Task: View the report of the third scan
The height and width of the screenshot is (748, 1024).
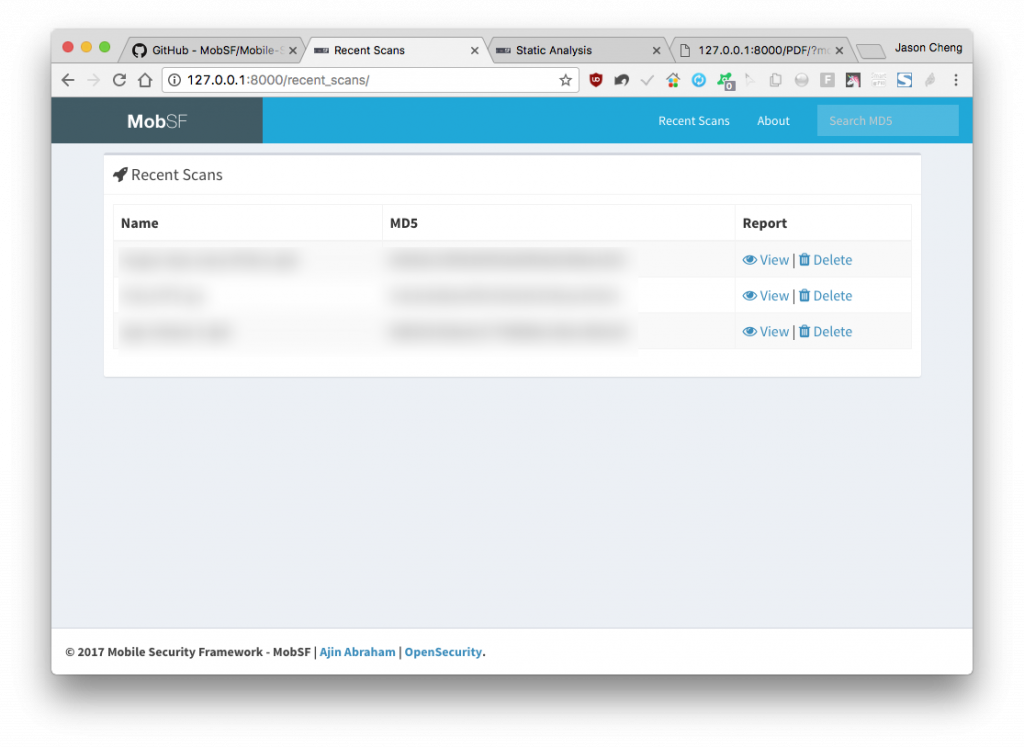Action: [x=765, y=332]
